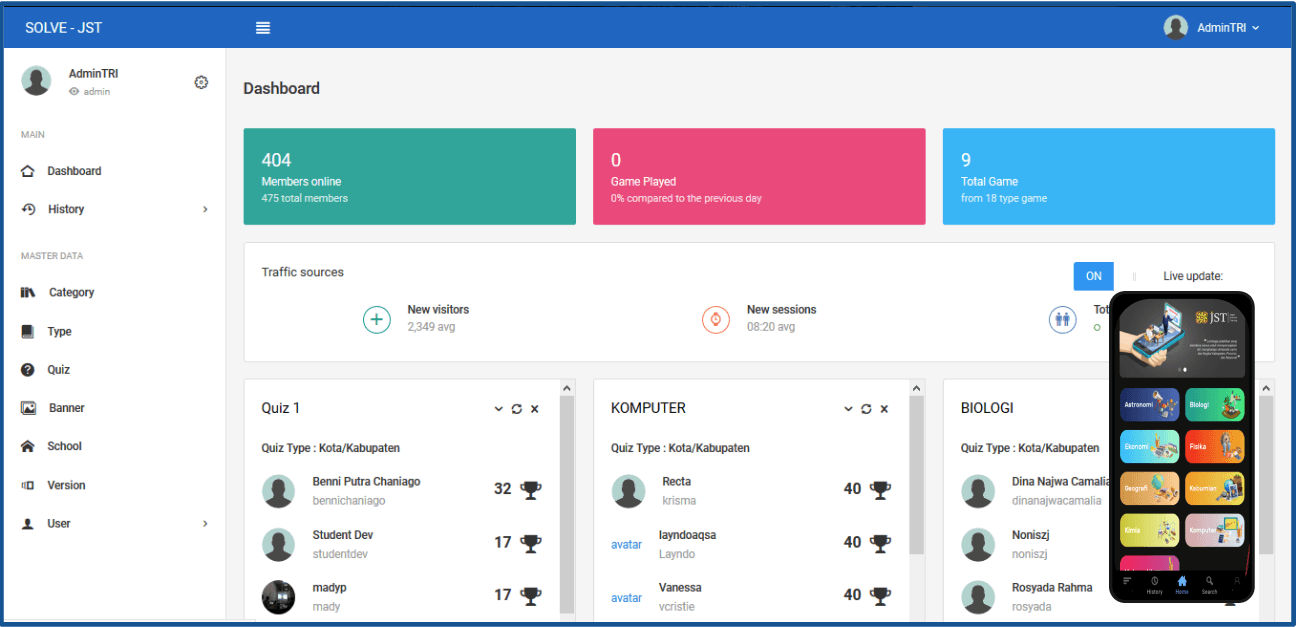
Task: Collapse the Quiz 1 panel with chevron
Action: tap(498, 409)
